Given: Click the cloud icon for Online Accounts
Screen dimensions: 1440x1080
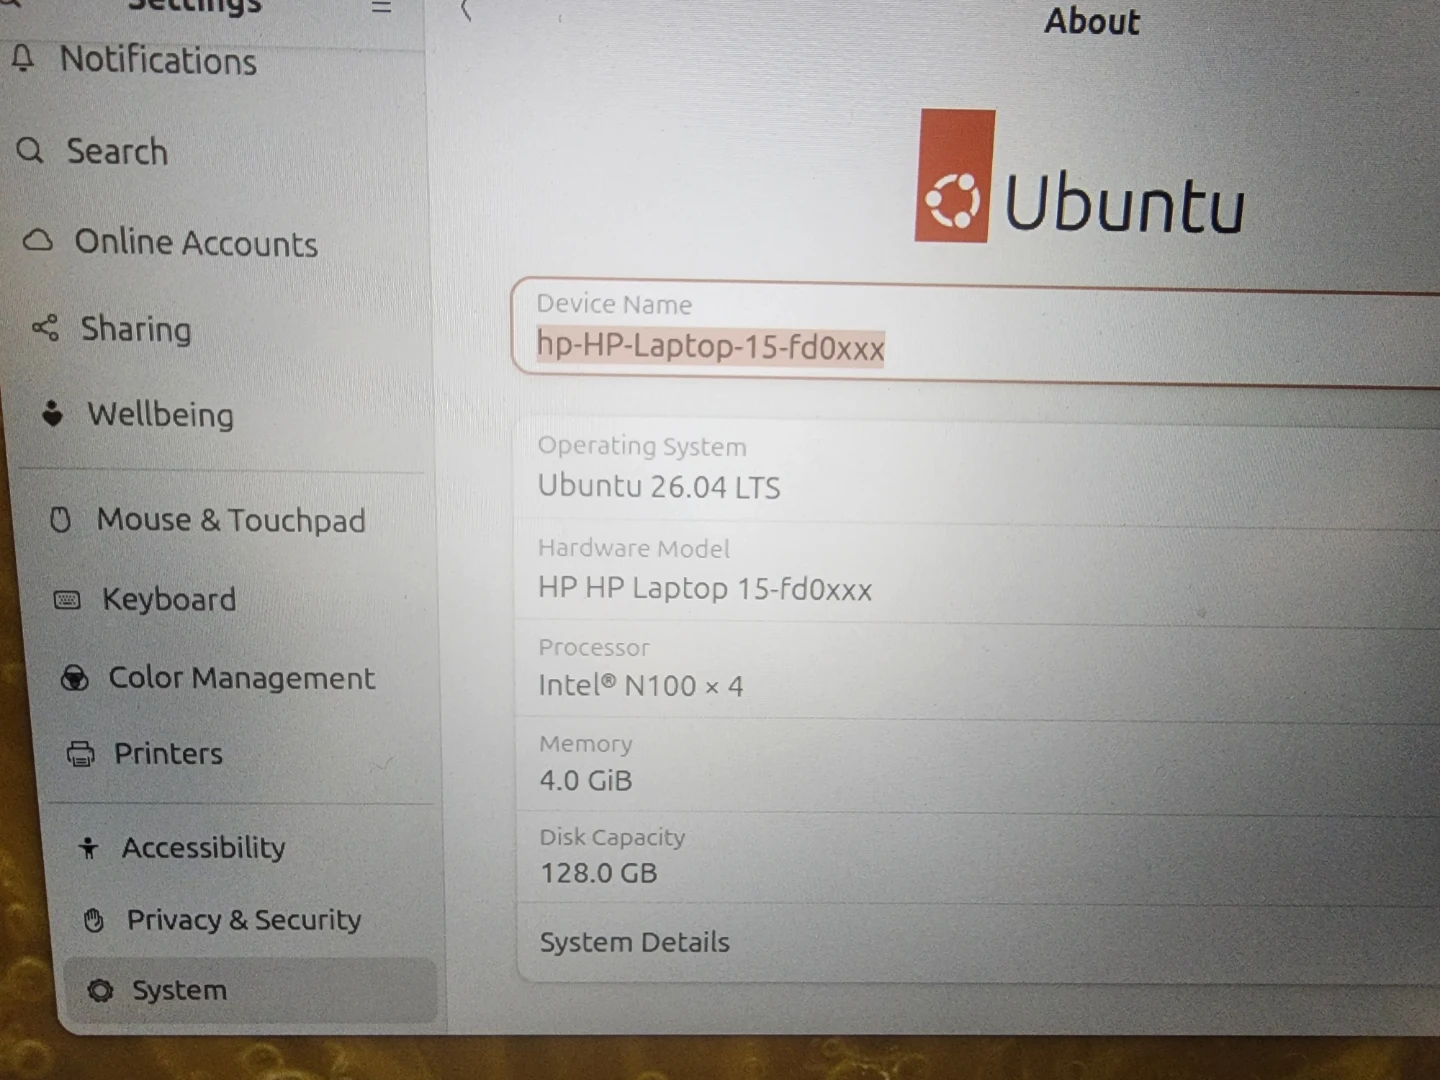Looking at the screenshot, I should [38, 241].
